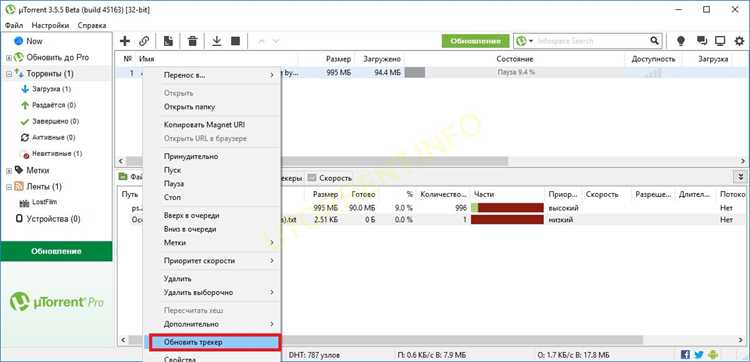This screenshot has height=362, width=750.
Task: Expand the Метки tree node
Action: coord(9,171)
